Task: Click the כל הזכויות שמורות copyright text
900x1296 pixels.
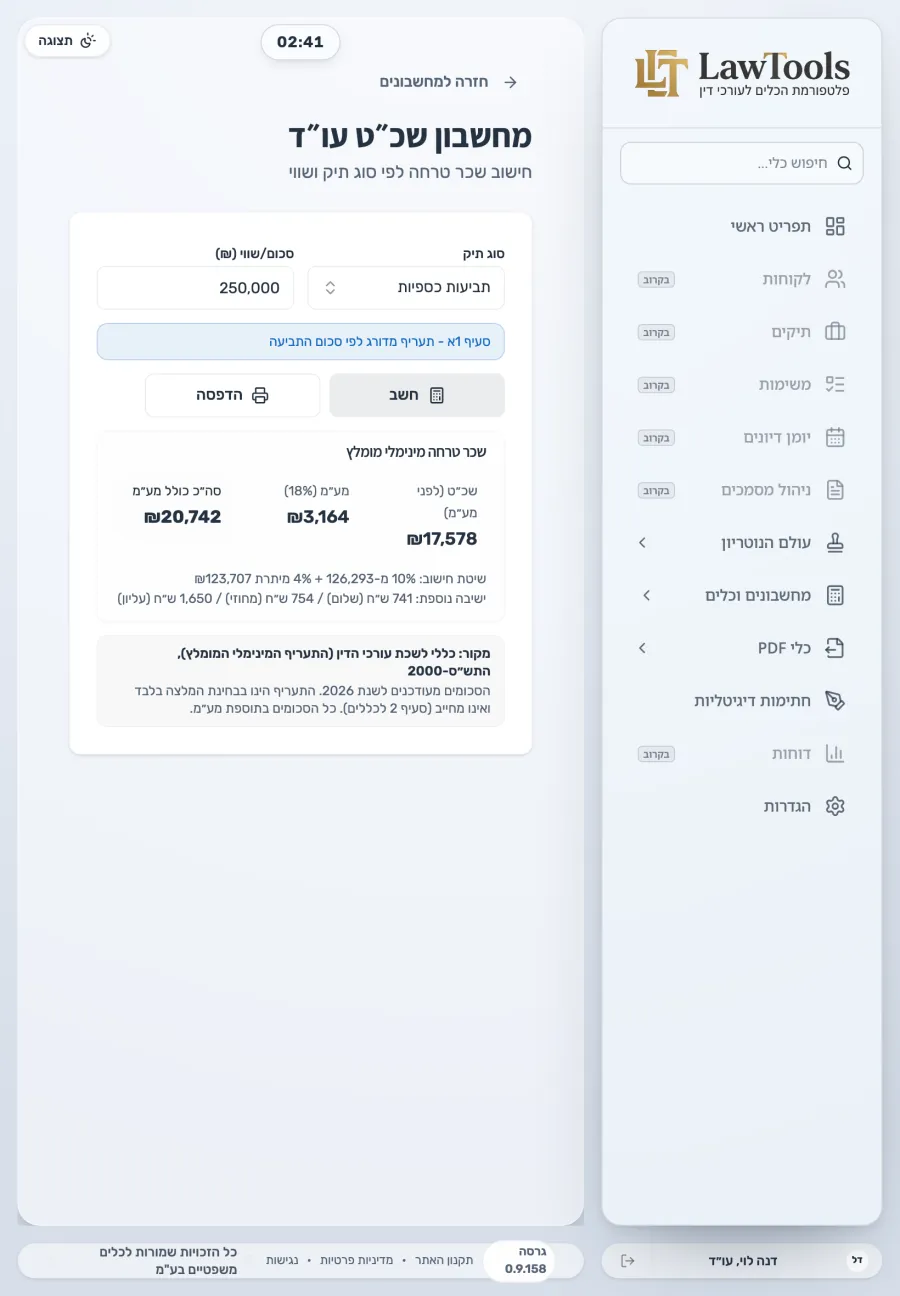Action: 168,1260
